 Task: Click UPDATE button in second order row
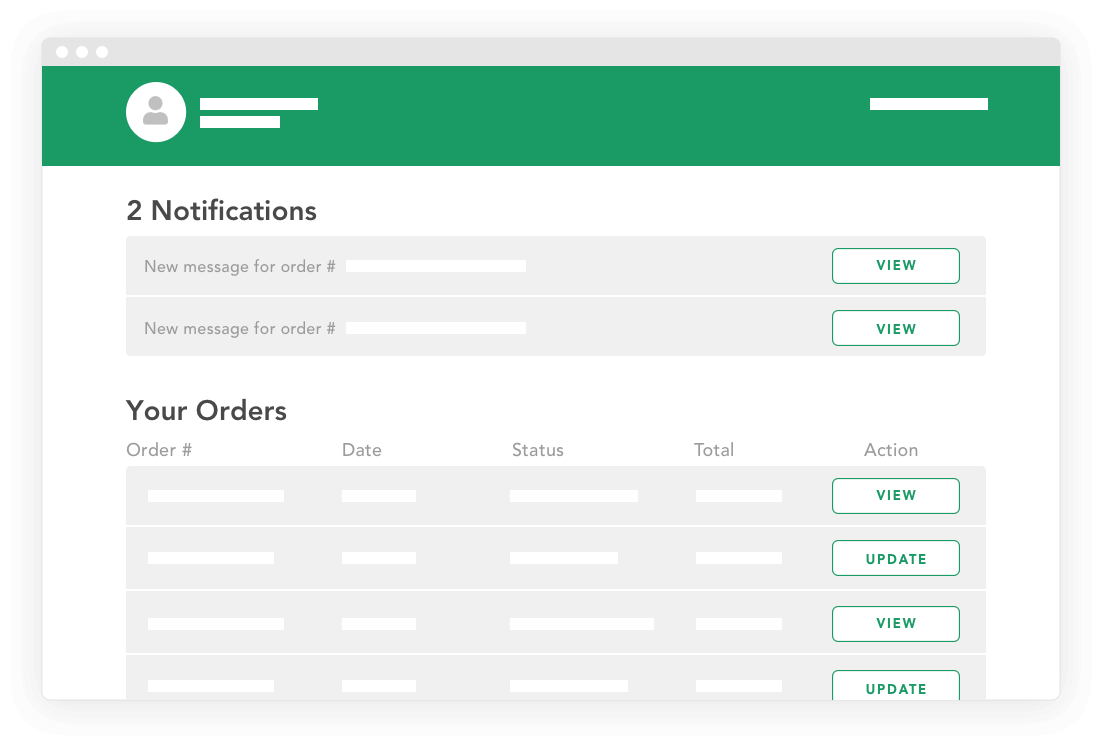(x=895, y=558)
